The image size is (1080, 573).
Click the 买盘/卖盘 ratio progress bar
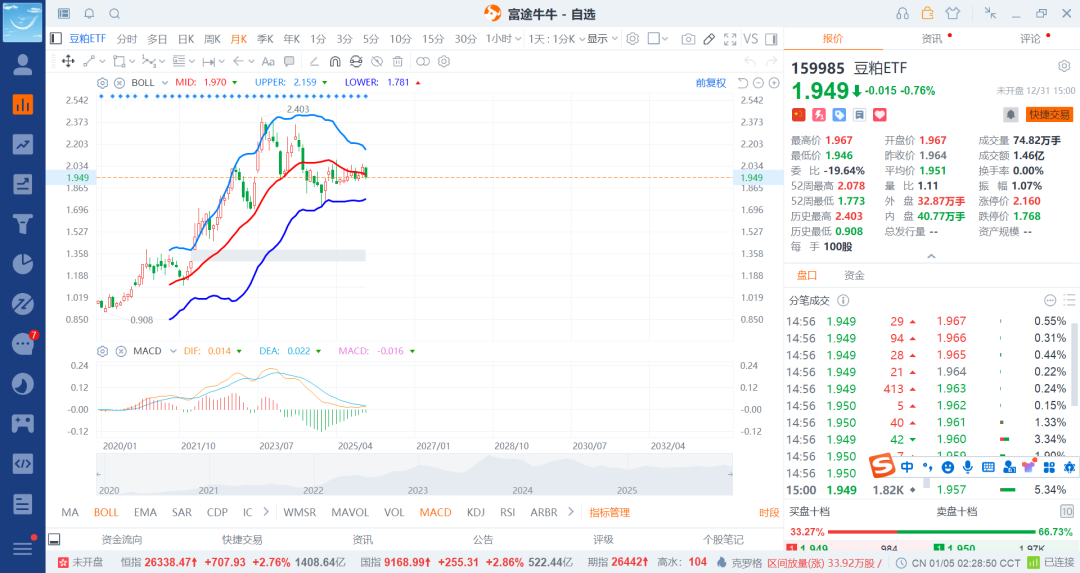click(931, 532)
